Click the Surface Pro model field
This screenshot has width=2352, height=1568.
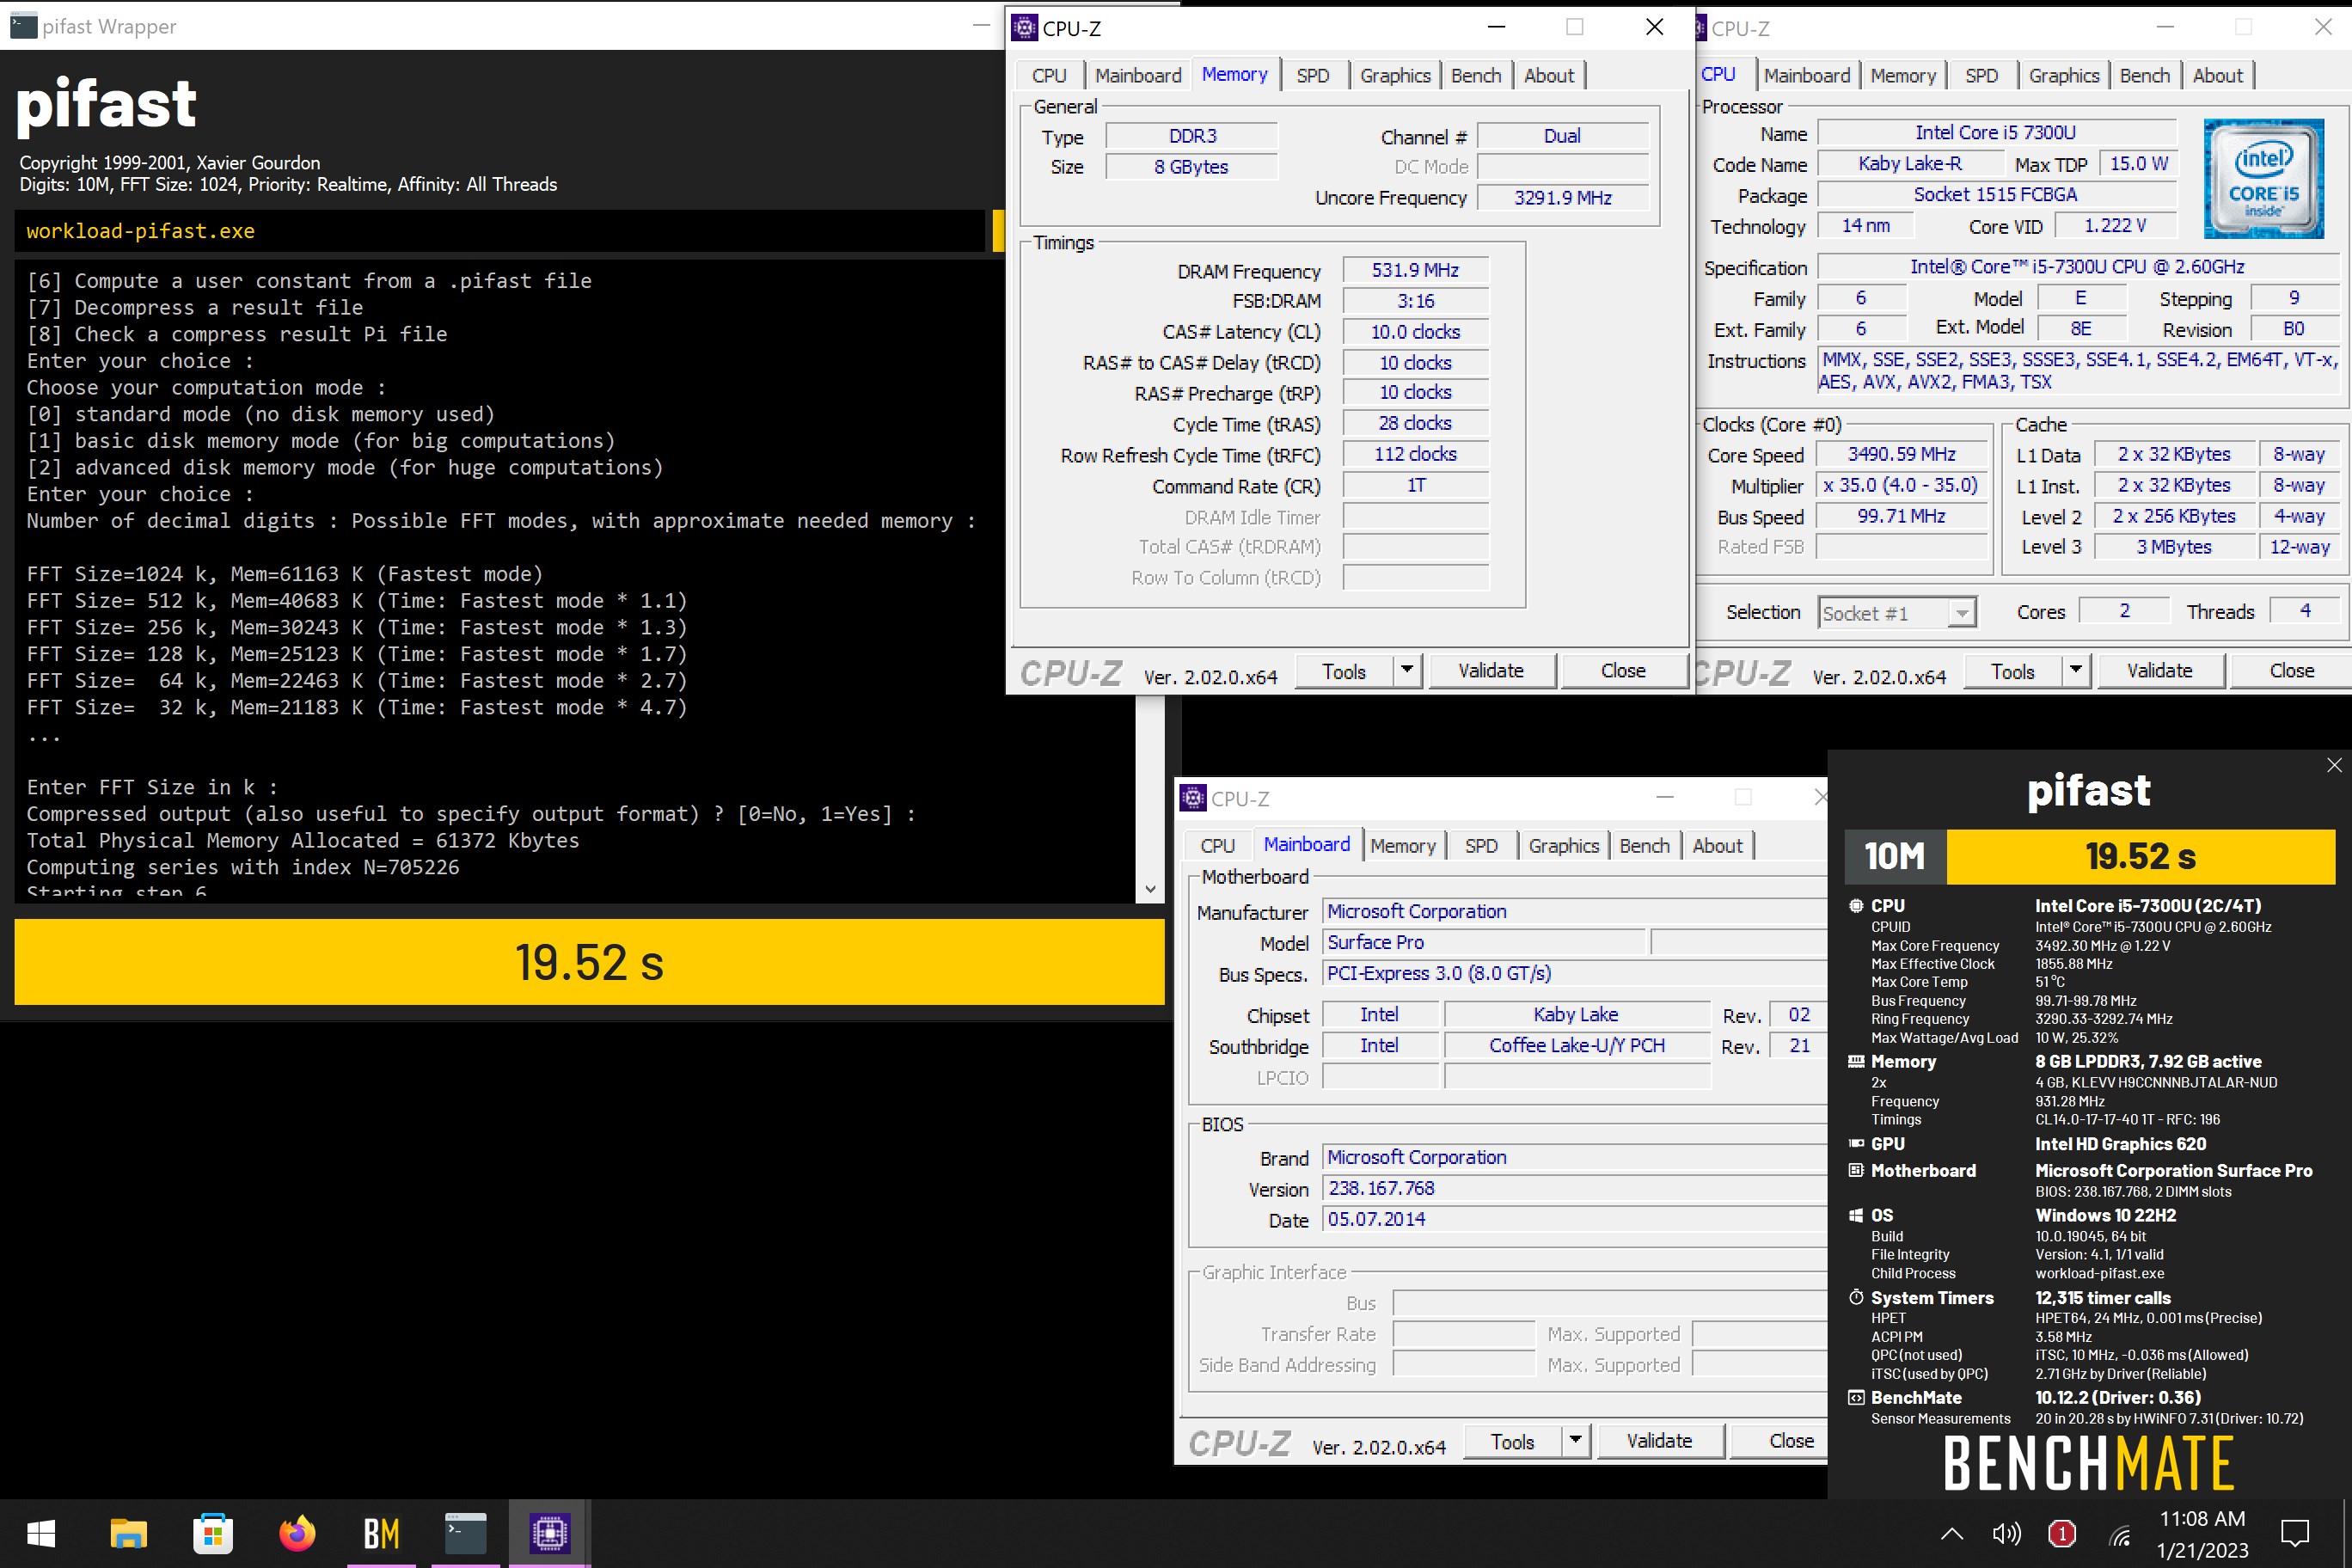1484,942
